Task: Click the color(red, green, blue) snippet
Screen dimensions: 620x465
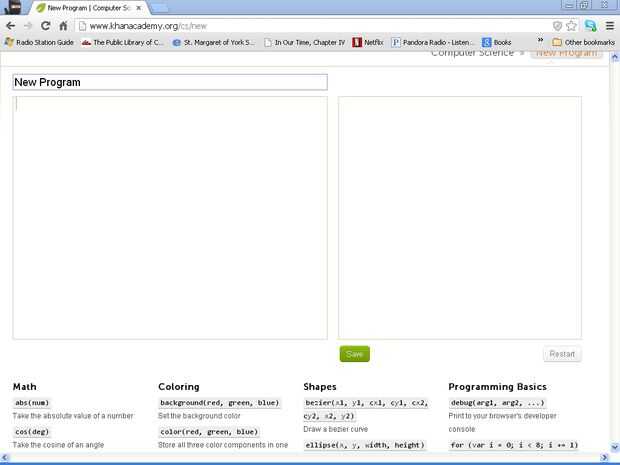Action: [x=209, y=432]
